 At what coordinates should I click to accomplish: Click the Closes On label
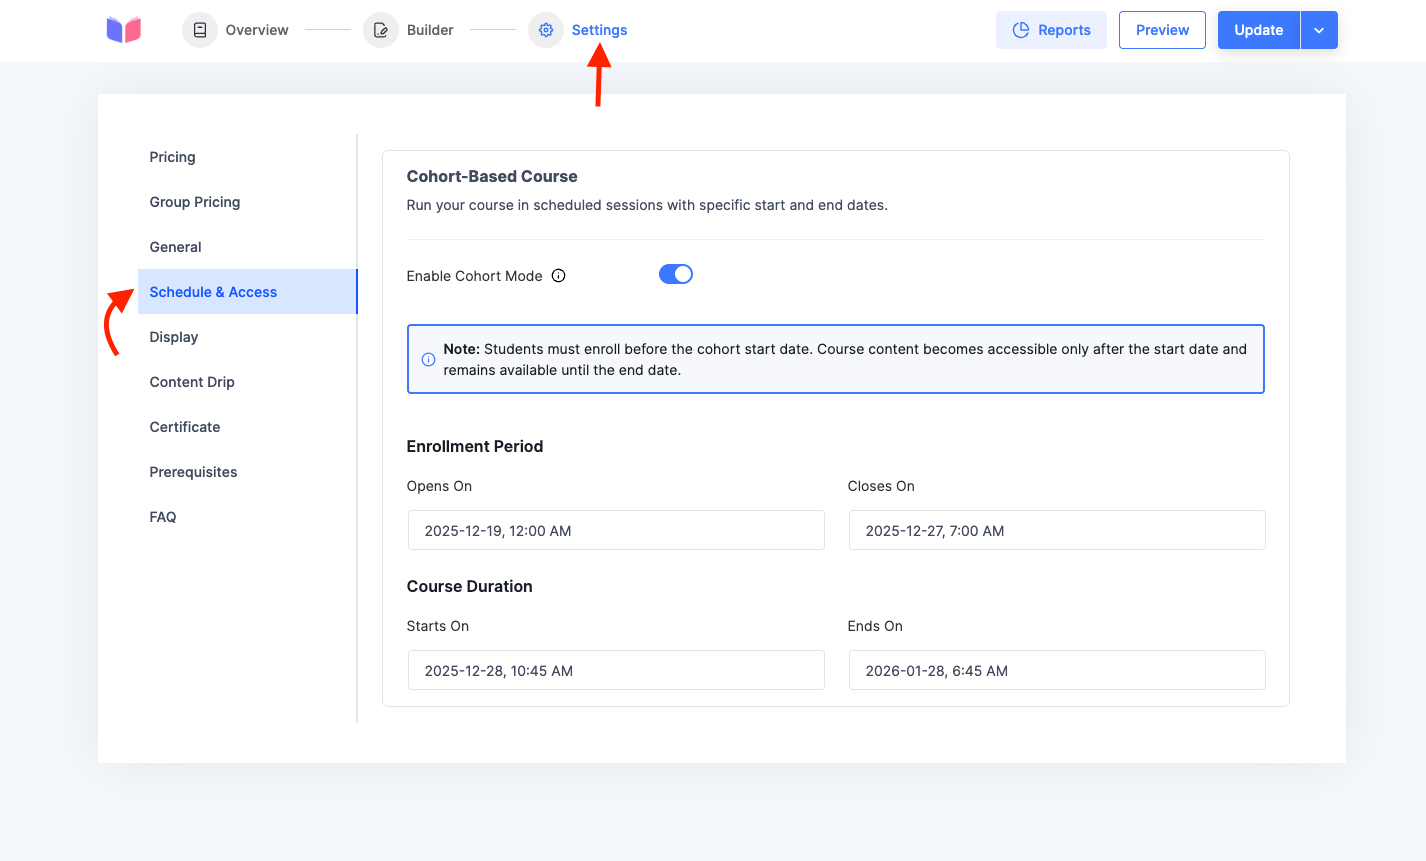click(881, 486)
